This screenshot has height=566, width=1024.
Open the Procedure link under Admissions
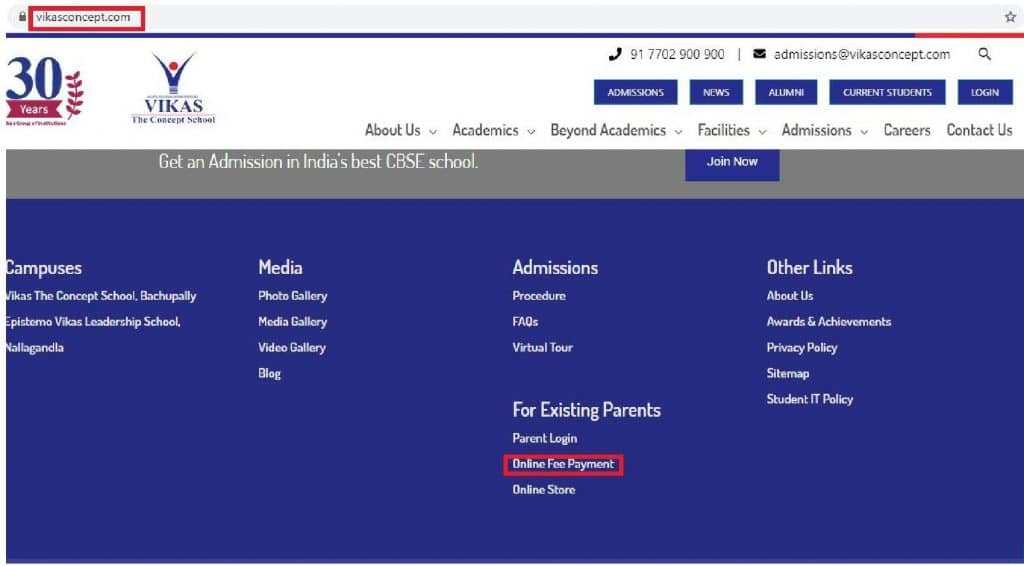539,296
